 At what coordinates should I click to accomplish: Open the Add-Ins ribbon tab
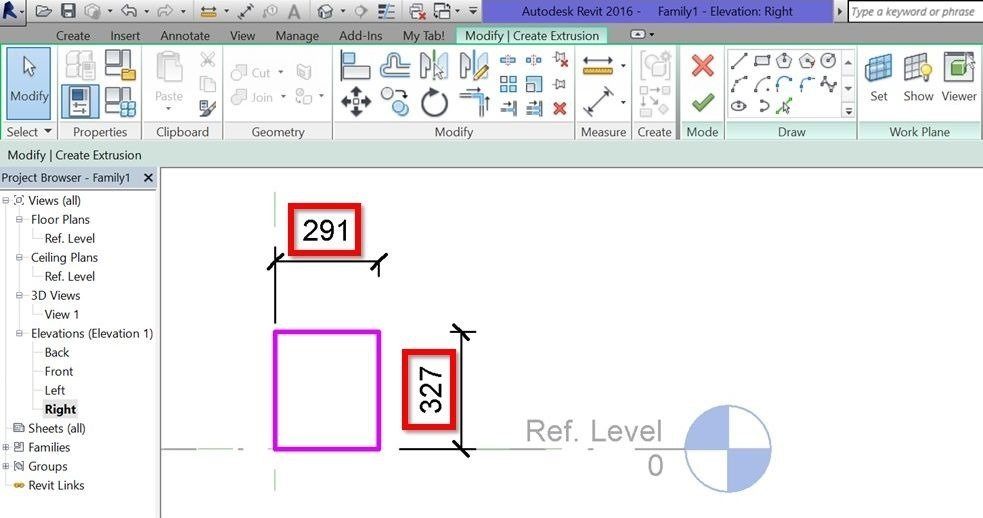click(360, 36)
